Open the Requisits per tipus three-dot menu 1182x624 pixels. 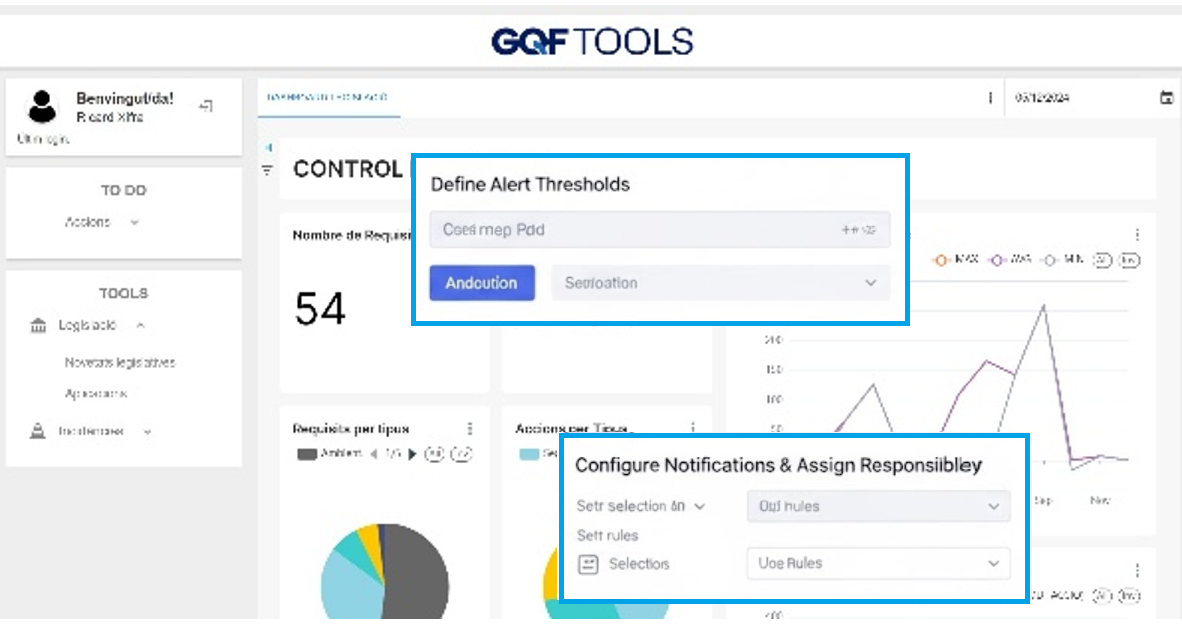pyautogui.click(x=470, y=428)
